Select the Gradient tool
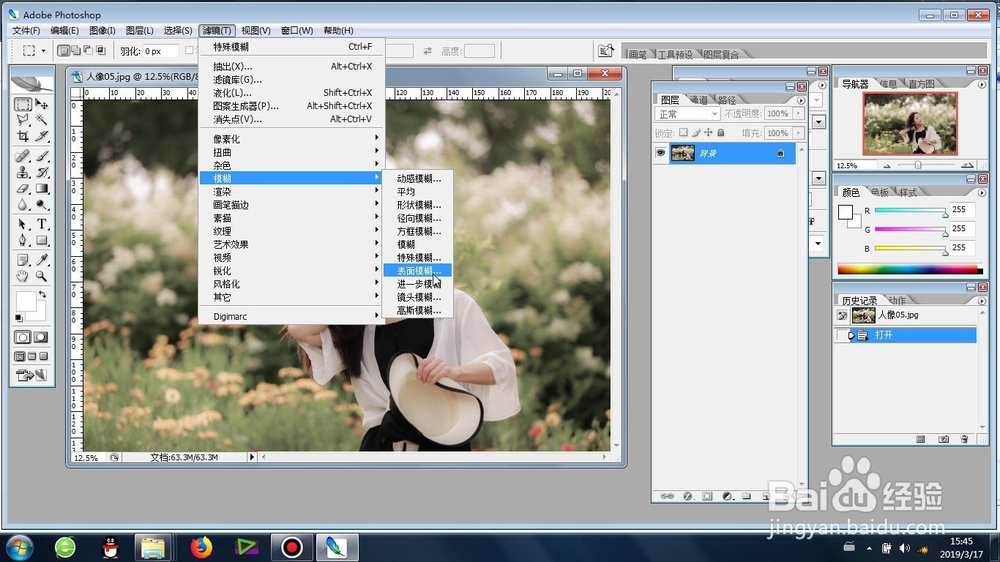This screenshot has height=562, width=1000. pyautogui.click(x=41, y=189)
